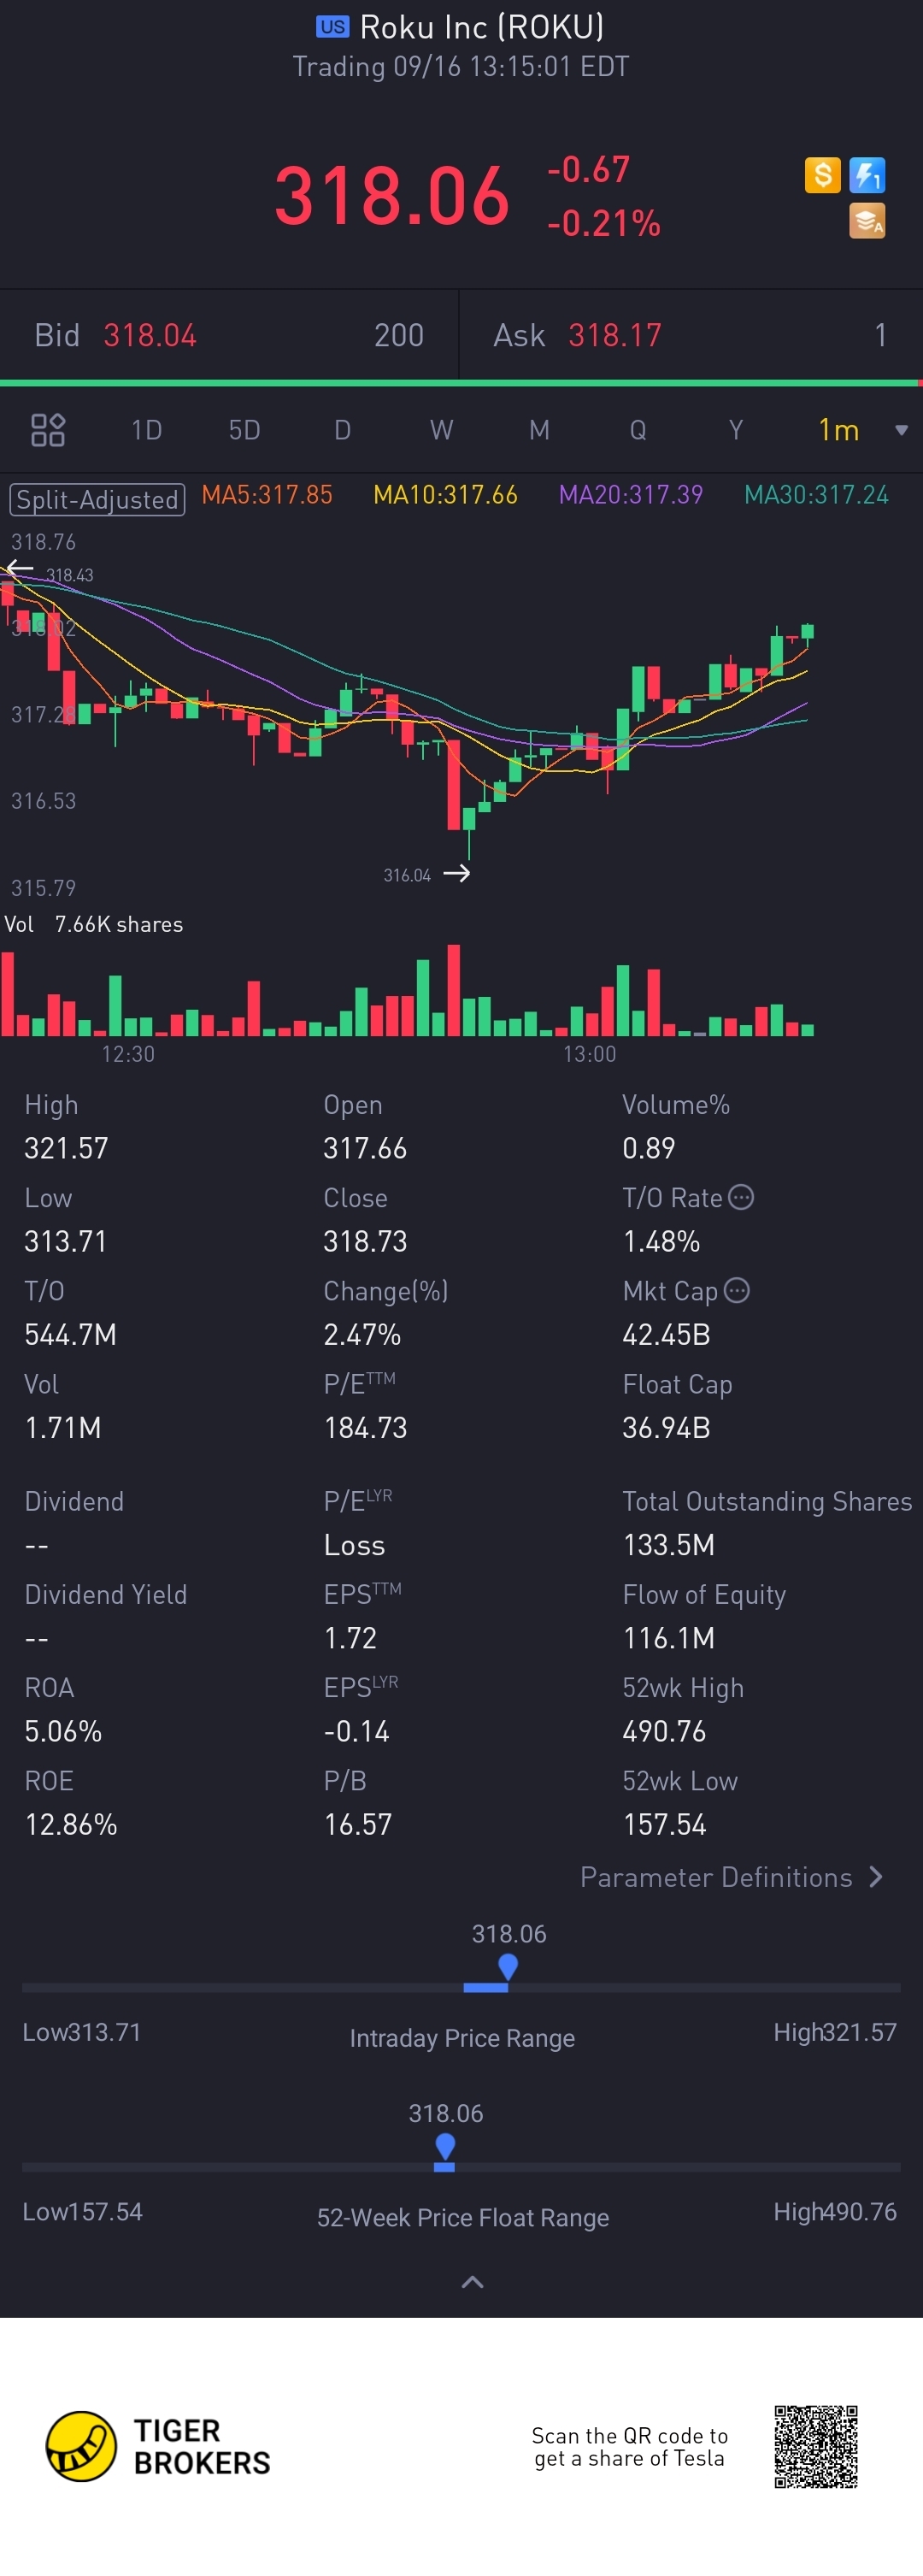923x2576 pixels.
Task: Tap the MA10:317.66 indicator label
Action: pyautogui.click(x=445, y=495)
